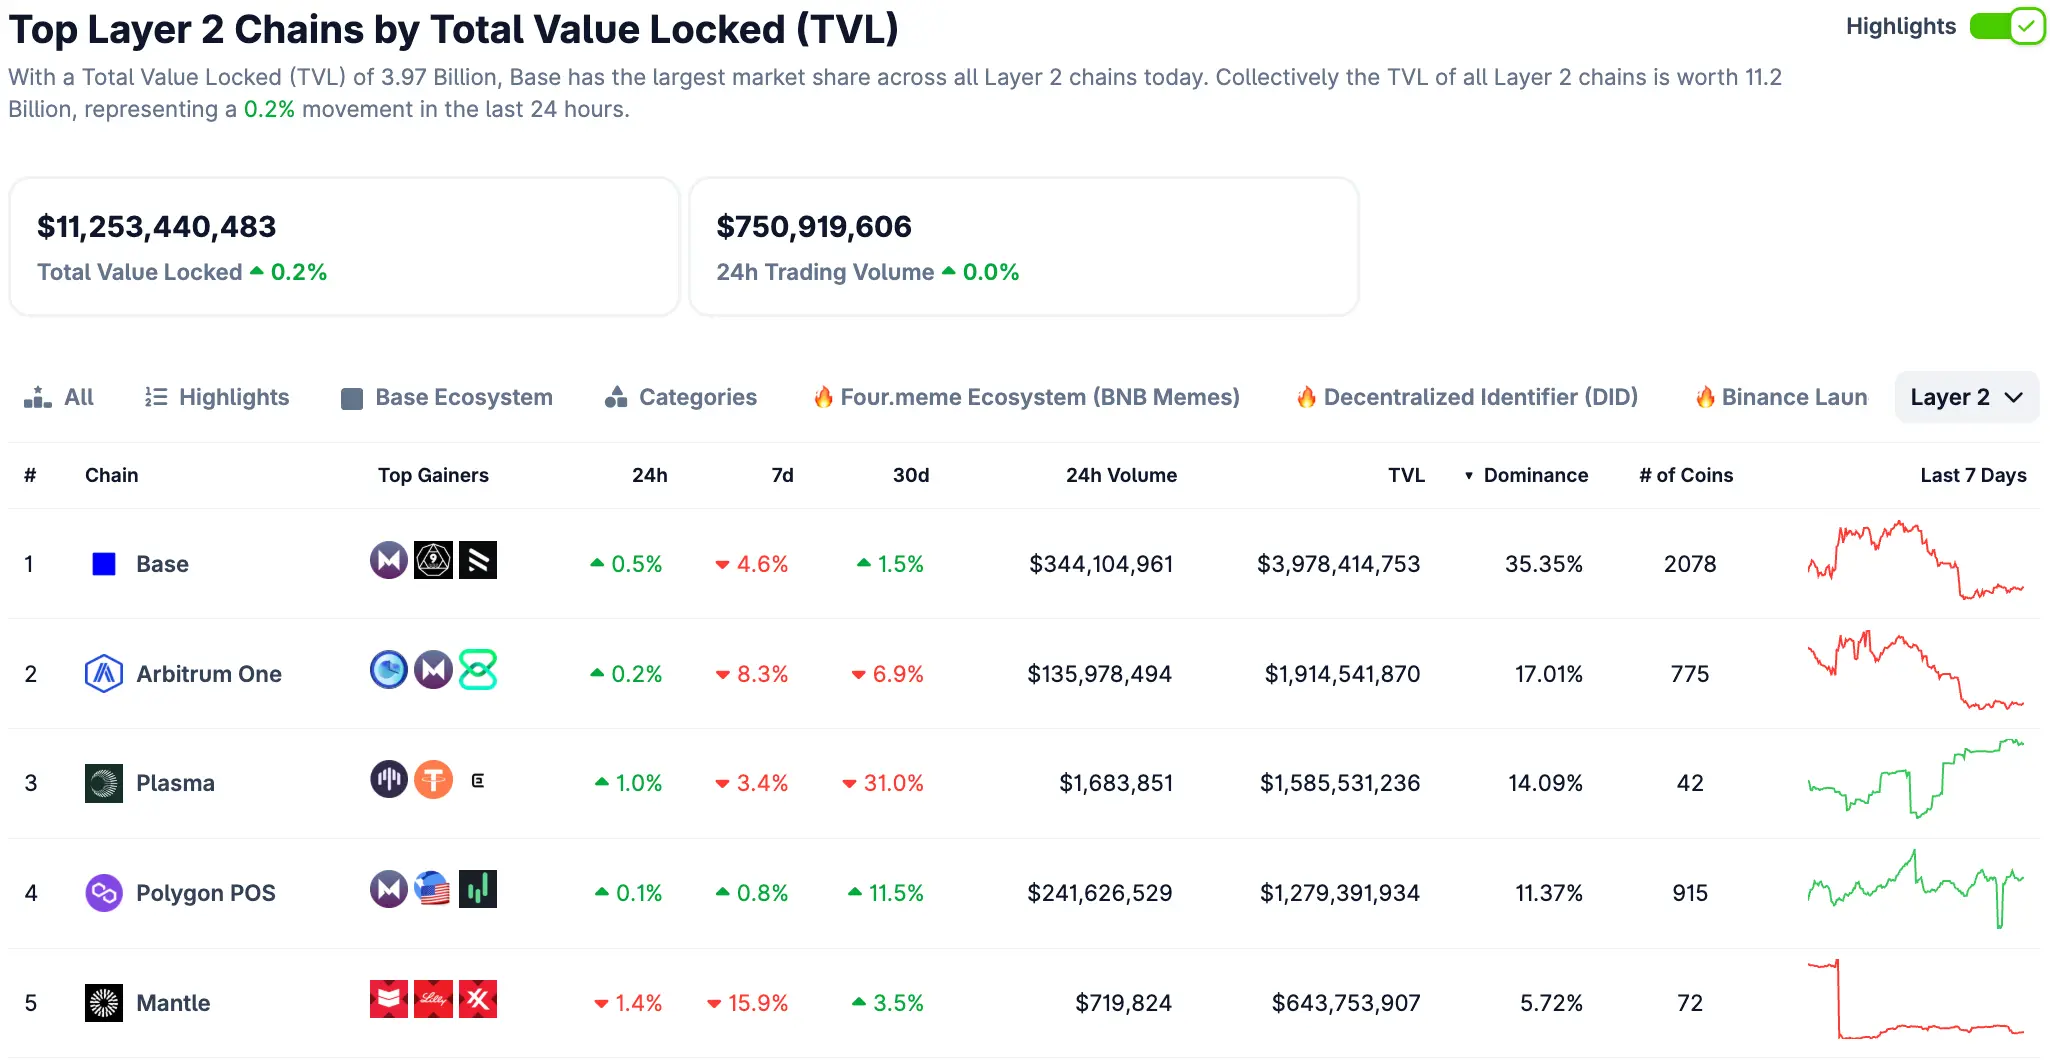Open the Categories tab
2050x1060 pixels.
coord(681,397)
